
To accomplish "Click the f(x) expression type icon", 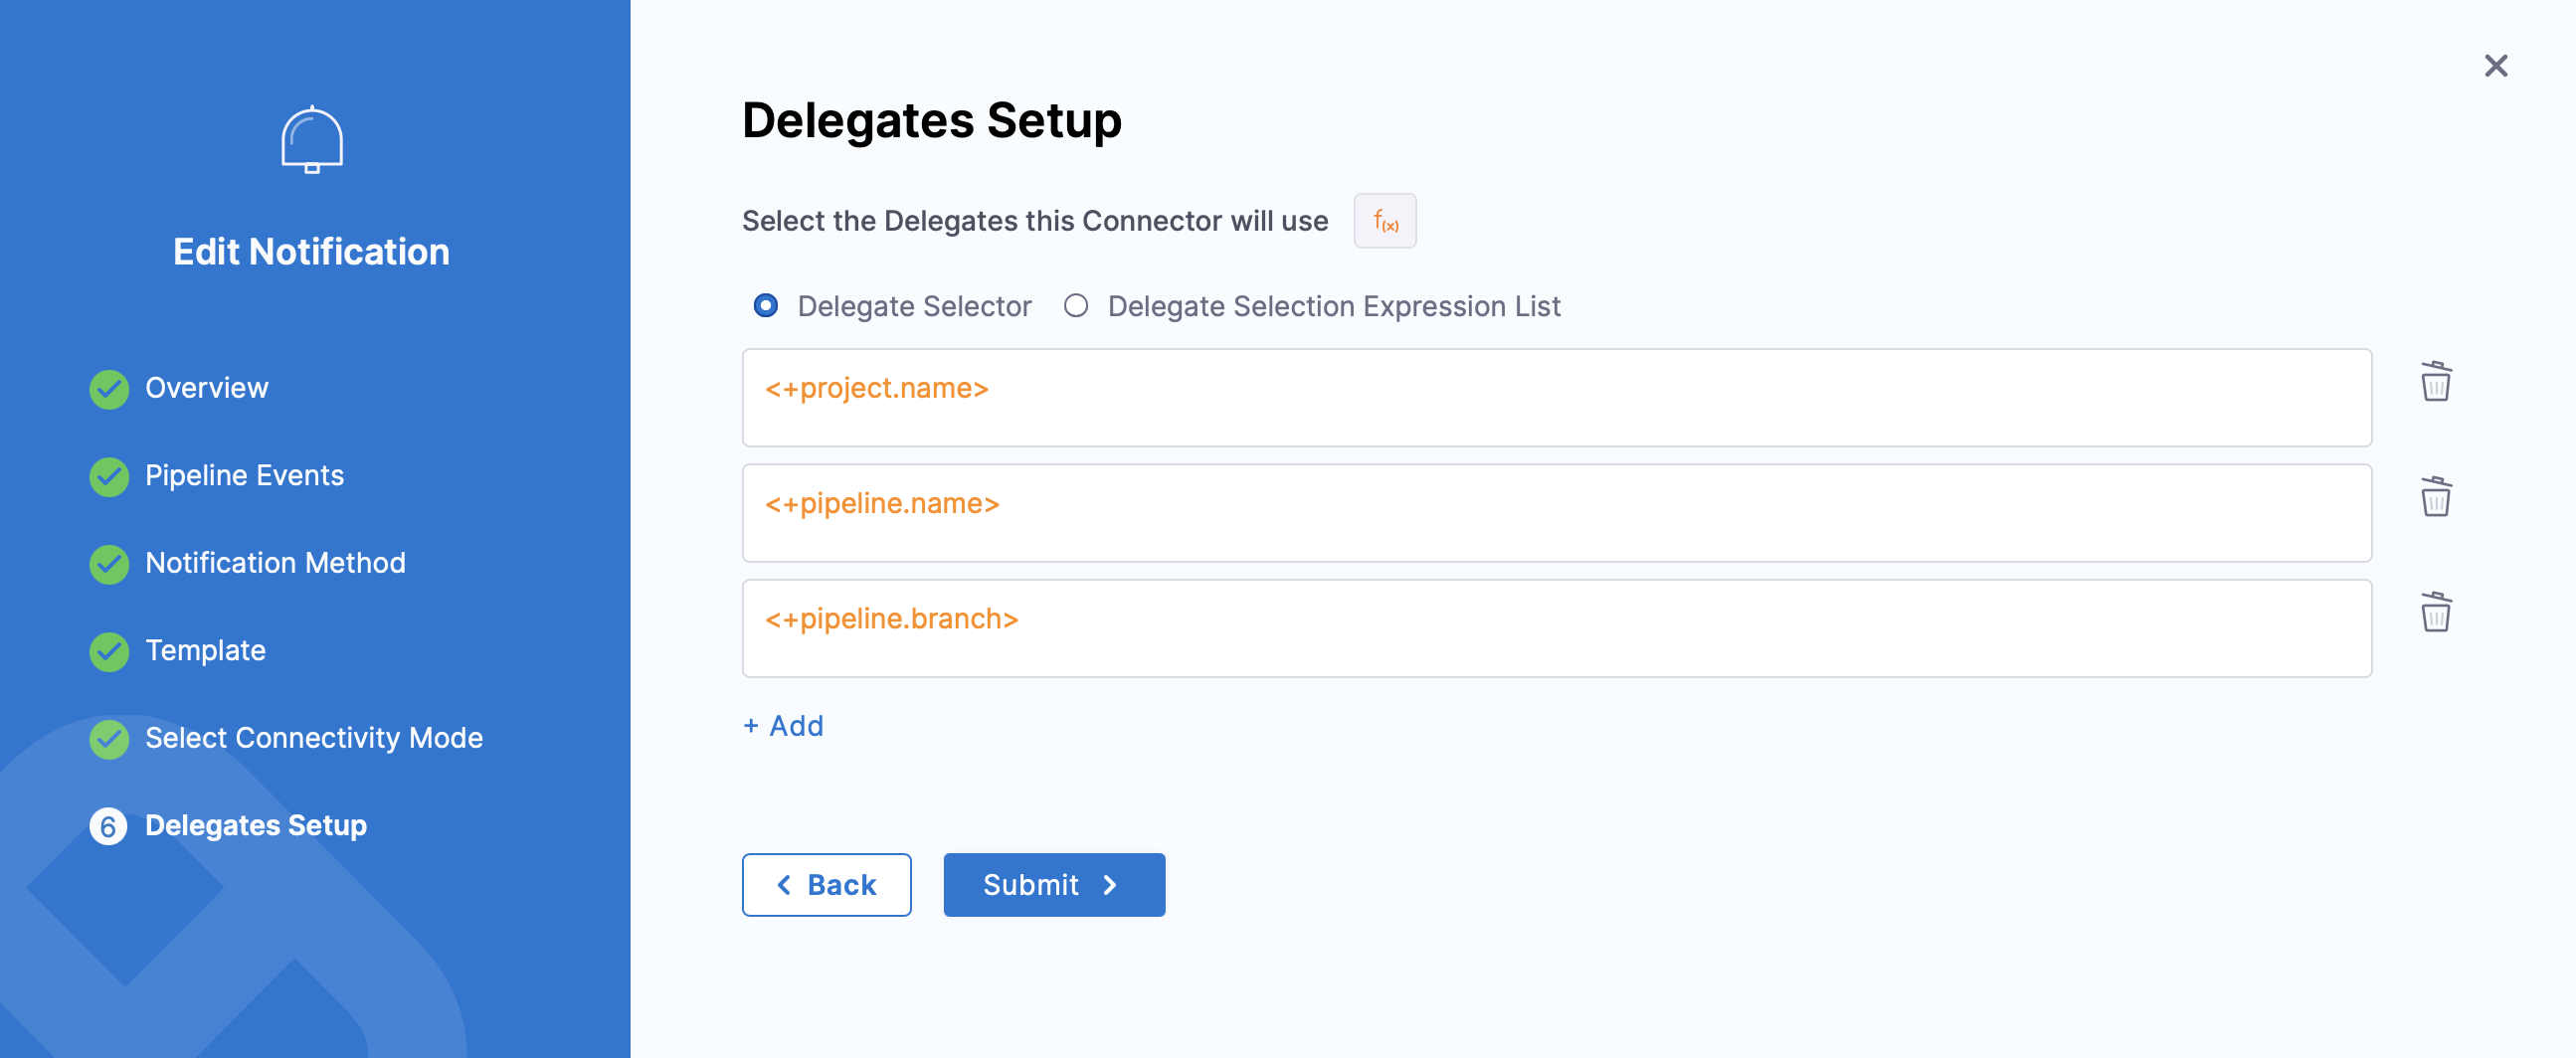I will click(x=1384, y=221).
